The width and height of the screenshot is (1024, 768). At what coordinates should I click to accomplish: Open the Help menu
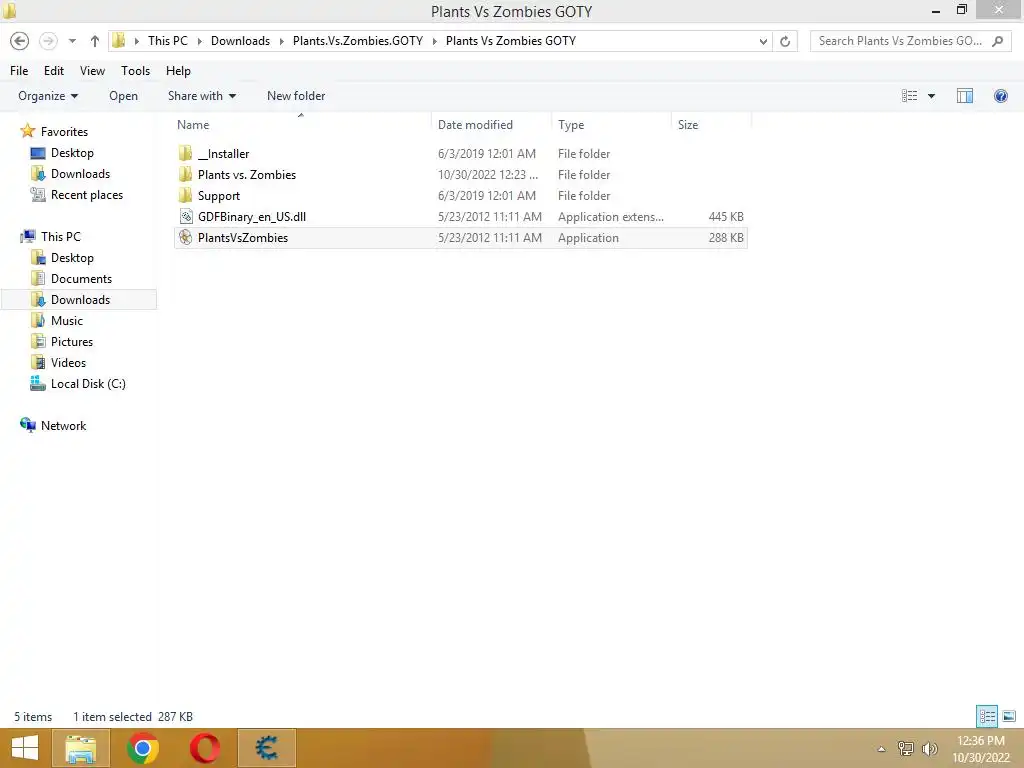[x=178, y=71]
